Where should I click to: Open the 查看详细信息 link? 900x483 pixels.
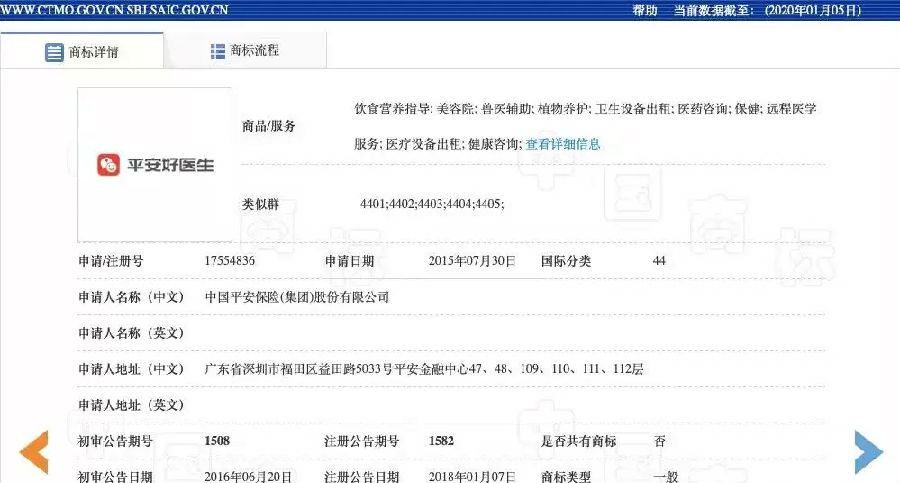click(x=562, y=144)
